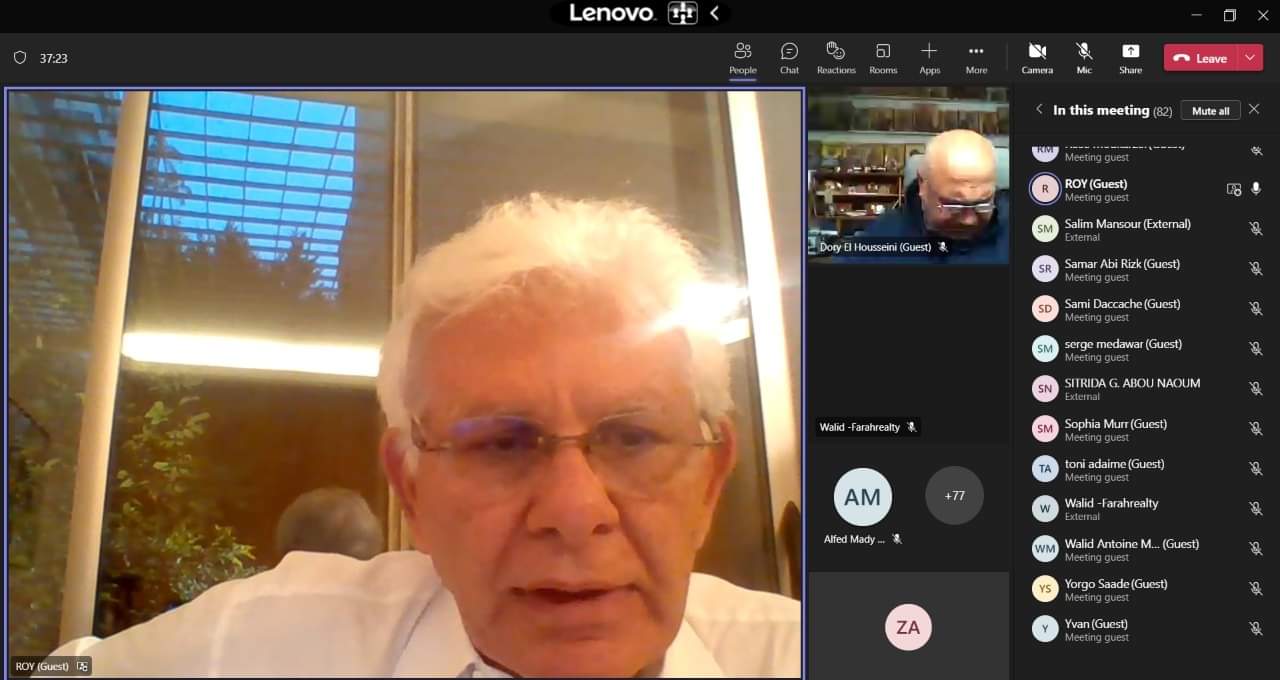Toggle mic for Sophia Murr (Guest)
Viewport: 1280px width, 680px height.
pos(1256,429)
